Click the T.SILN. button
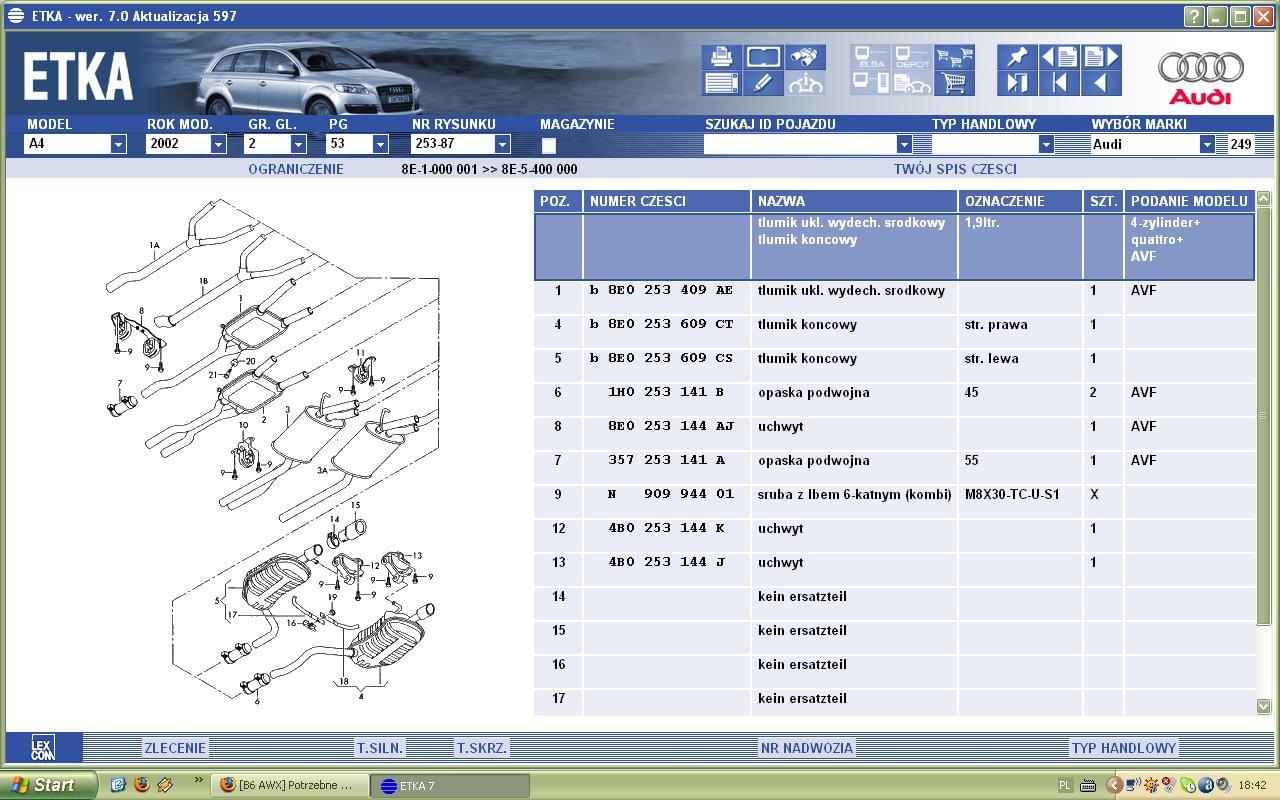The height and width of the screenshot is (800, 1280). [380, 748]
